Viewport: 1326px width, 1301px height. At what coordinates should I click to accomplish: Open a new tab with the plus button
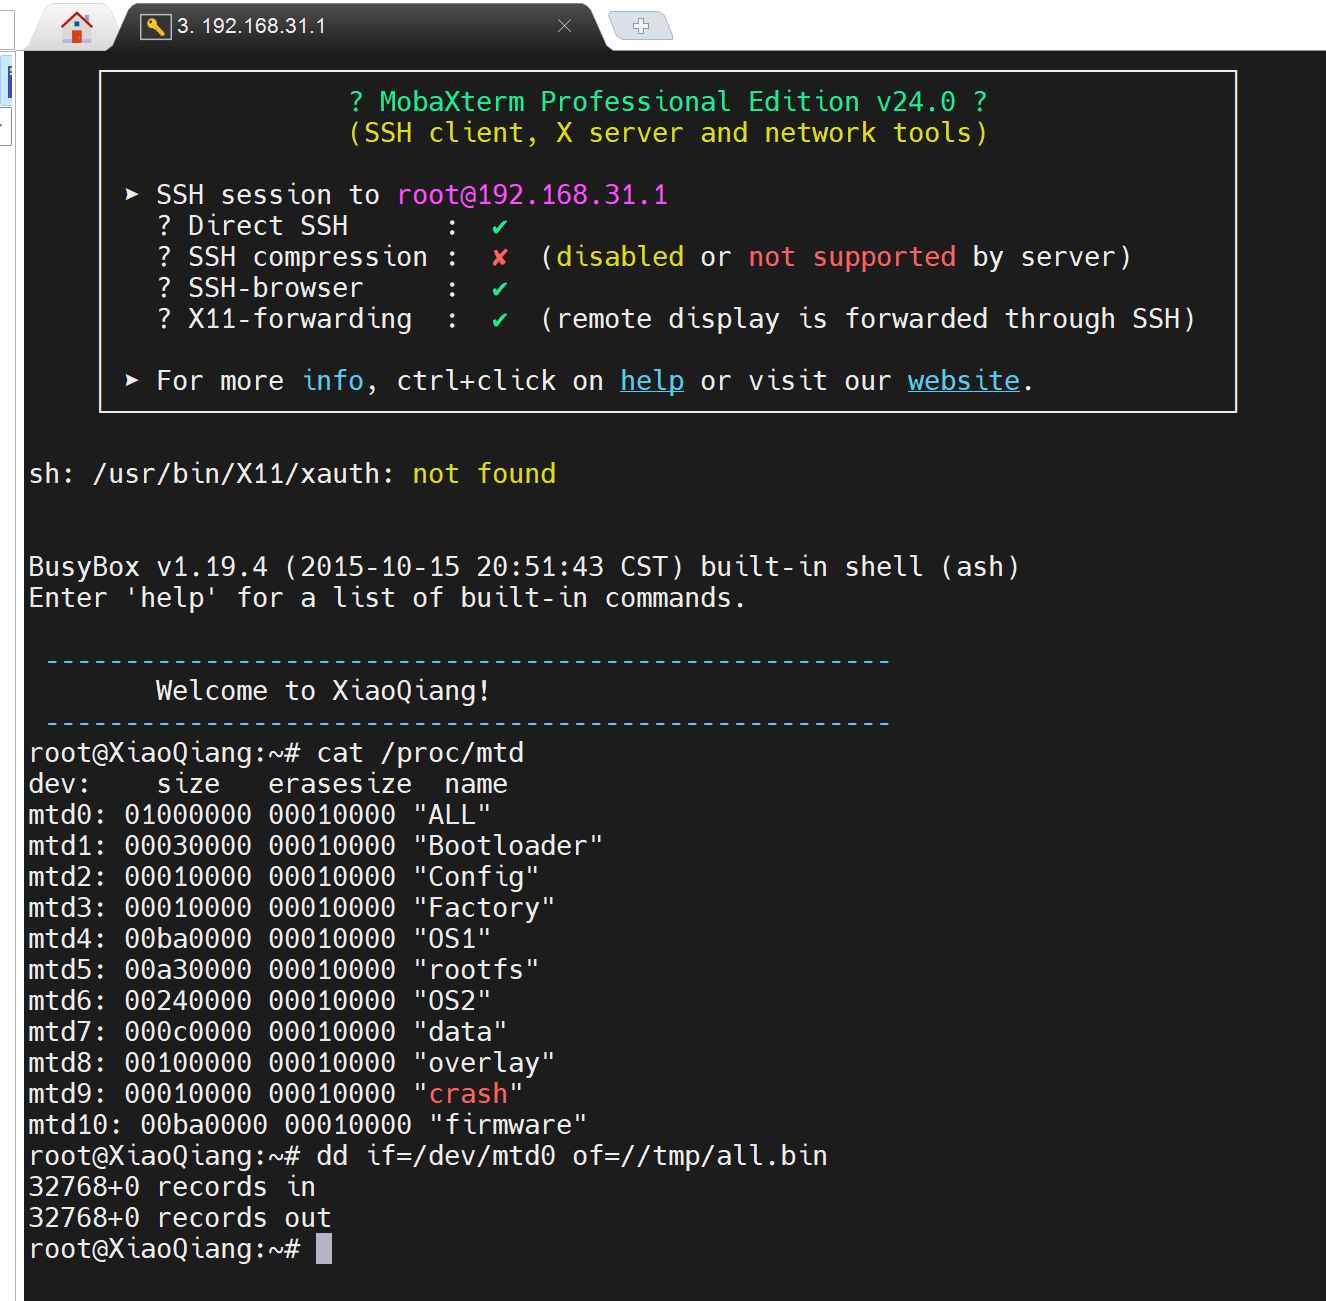(x=641, y=26)
